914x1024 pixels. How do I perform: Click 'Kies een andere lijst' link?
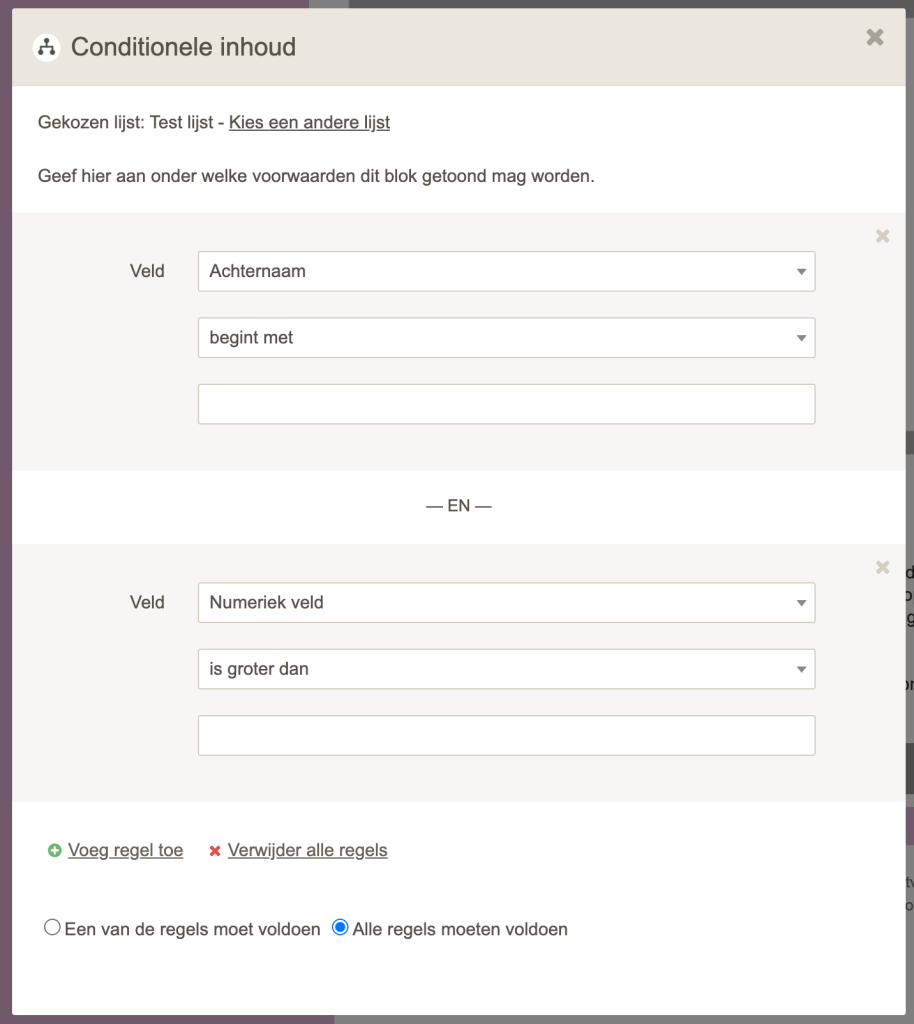coord(309,123)
